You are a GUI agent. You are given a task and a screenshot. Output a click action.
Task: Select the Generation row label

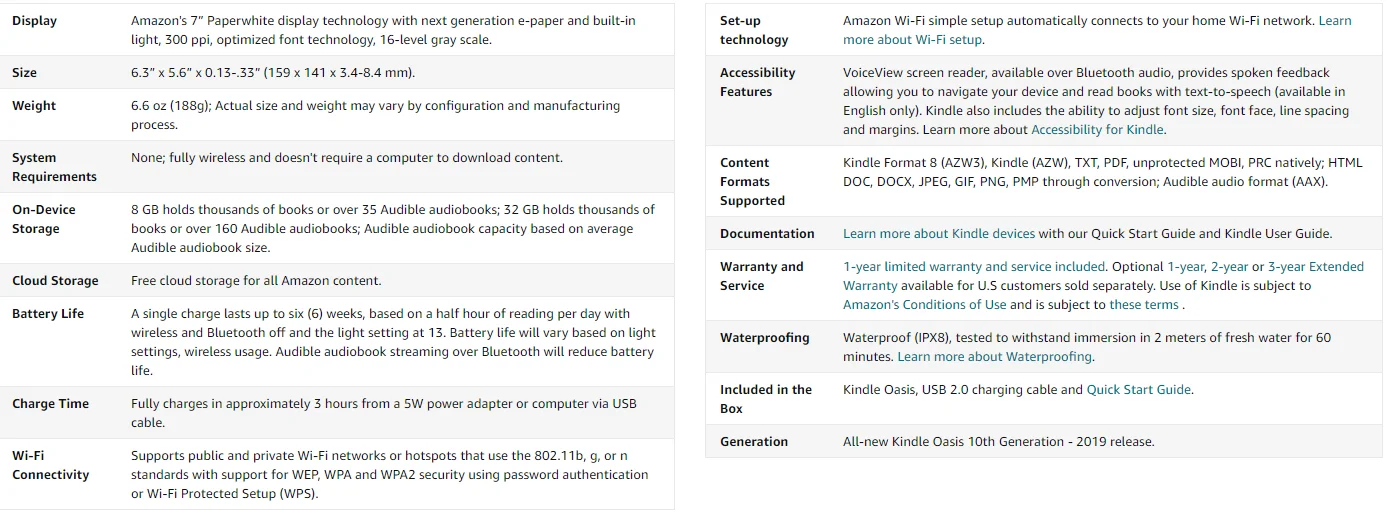click(754, 442)
